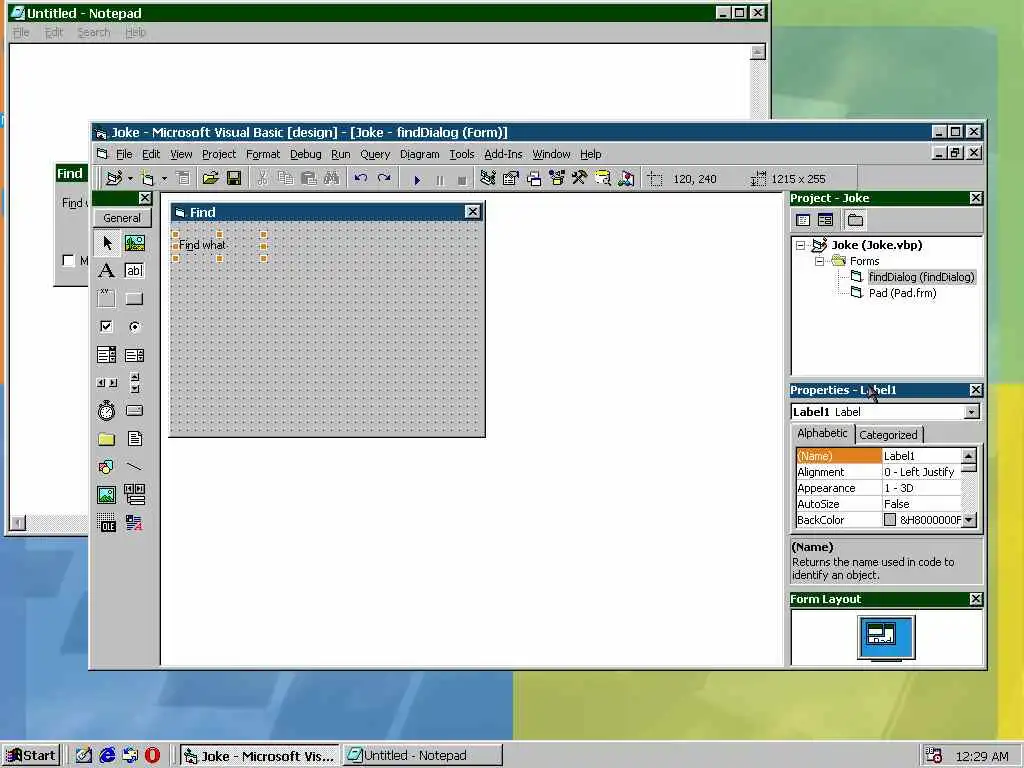Start the program with the Run arrow
Viewport: 1024px width, 768px height.
[417, 179]
